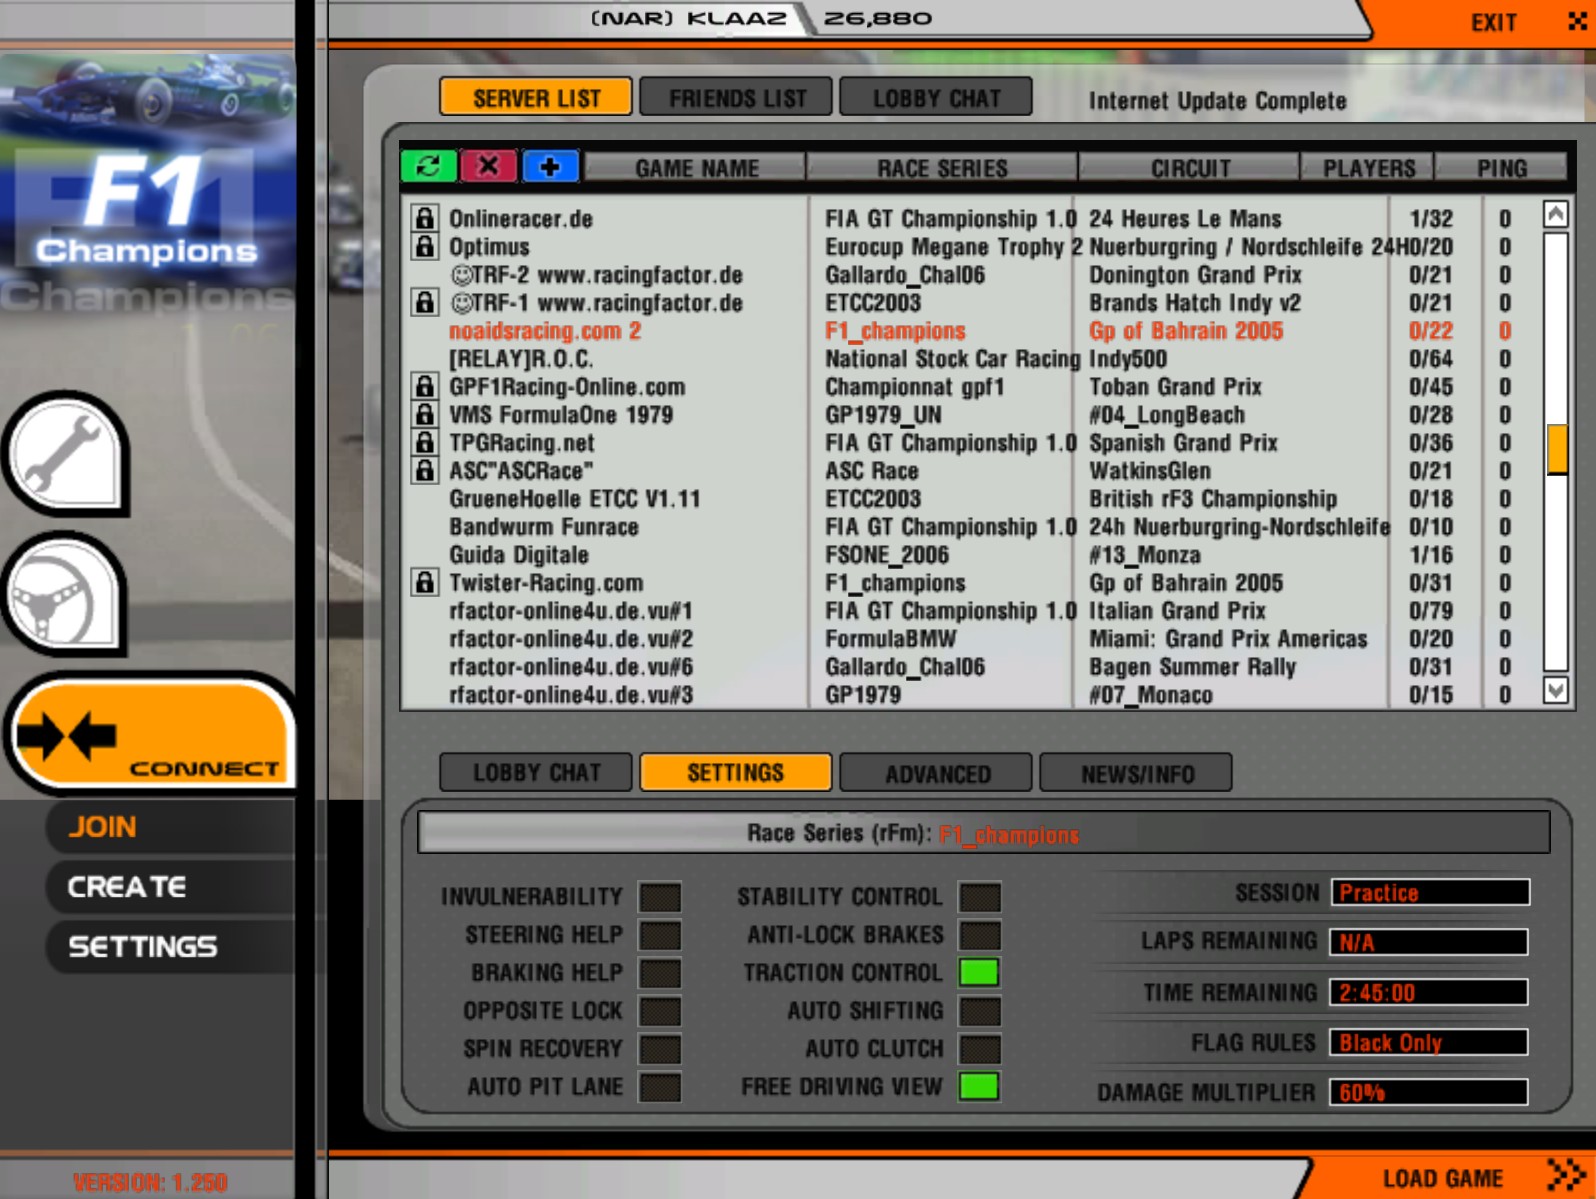Screen dimensions: 1596x1199
Task: Switch to the Friends List tab
Action: 736,98
